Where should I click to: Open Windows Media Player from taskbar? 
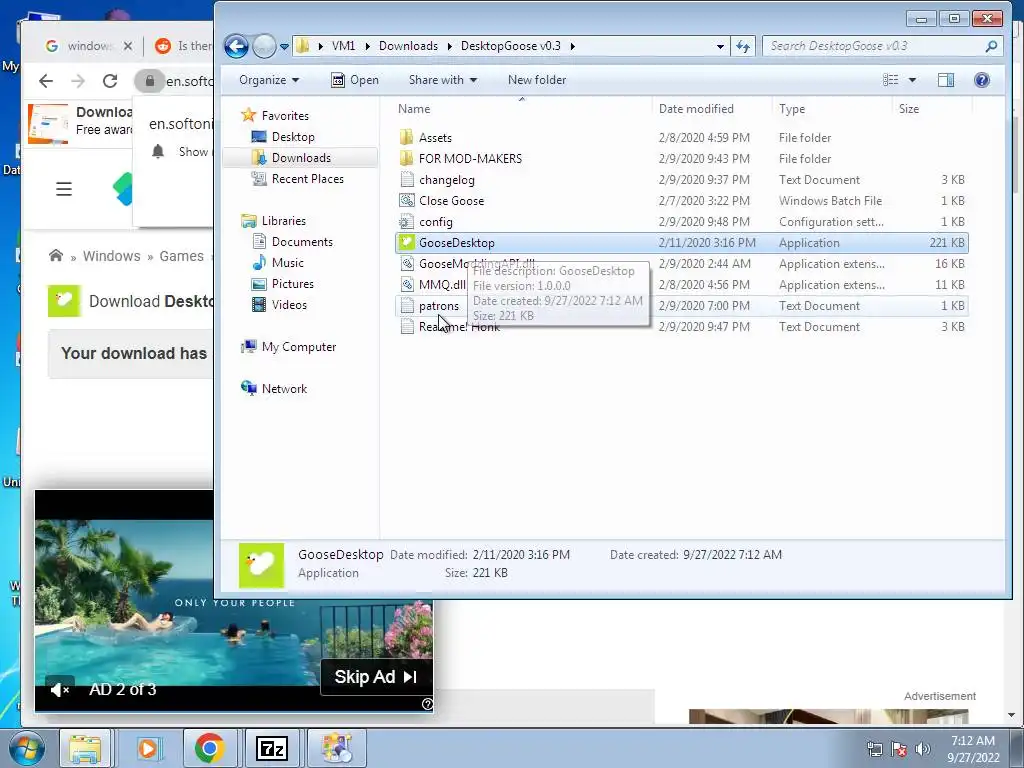[x=148, y=748]
